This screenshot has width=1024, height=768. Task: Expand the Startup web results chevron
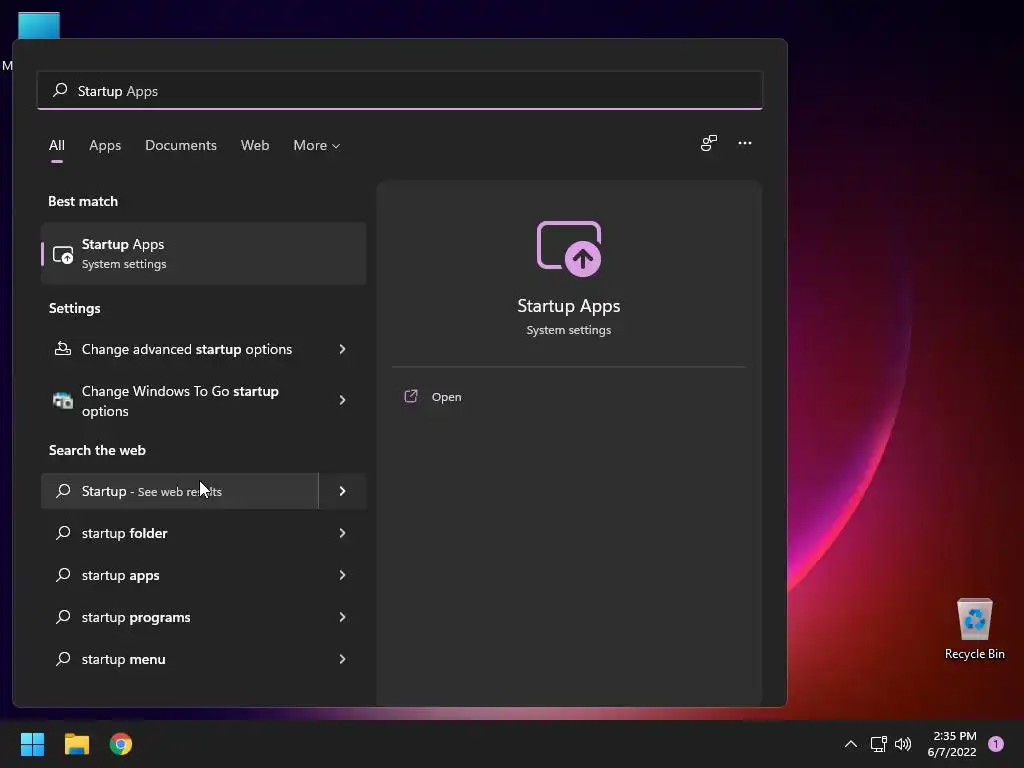click(x=342, y=491)
